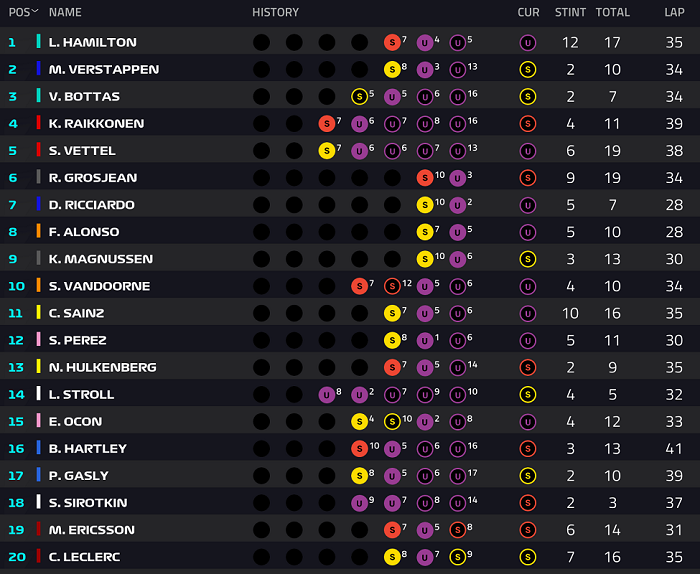This screenshot has width=700, height=574.
Task: Click Ricciardo's blue team color bar
Action: tap(38, 204)
